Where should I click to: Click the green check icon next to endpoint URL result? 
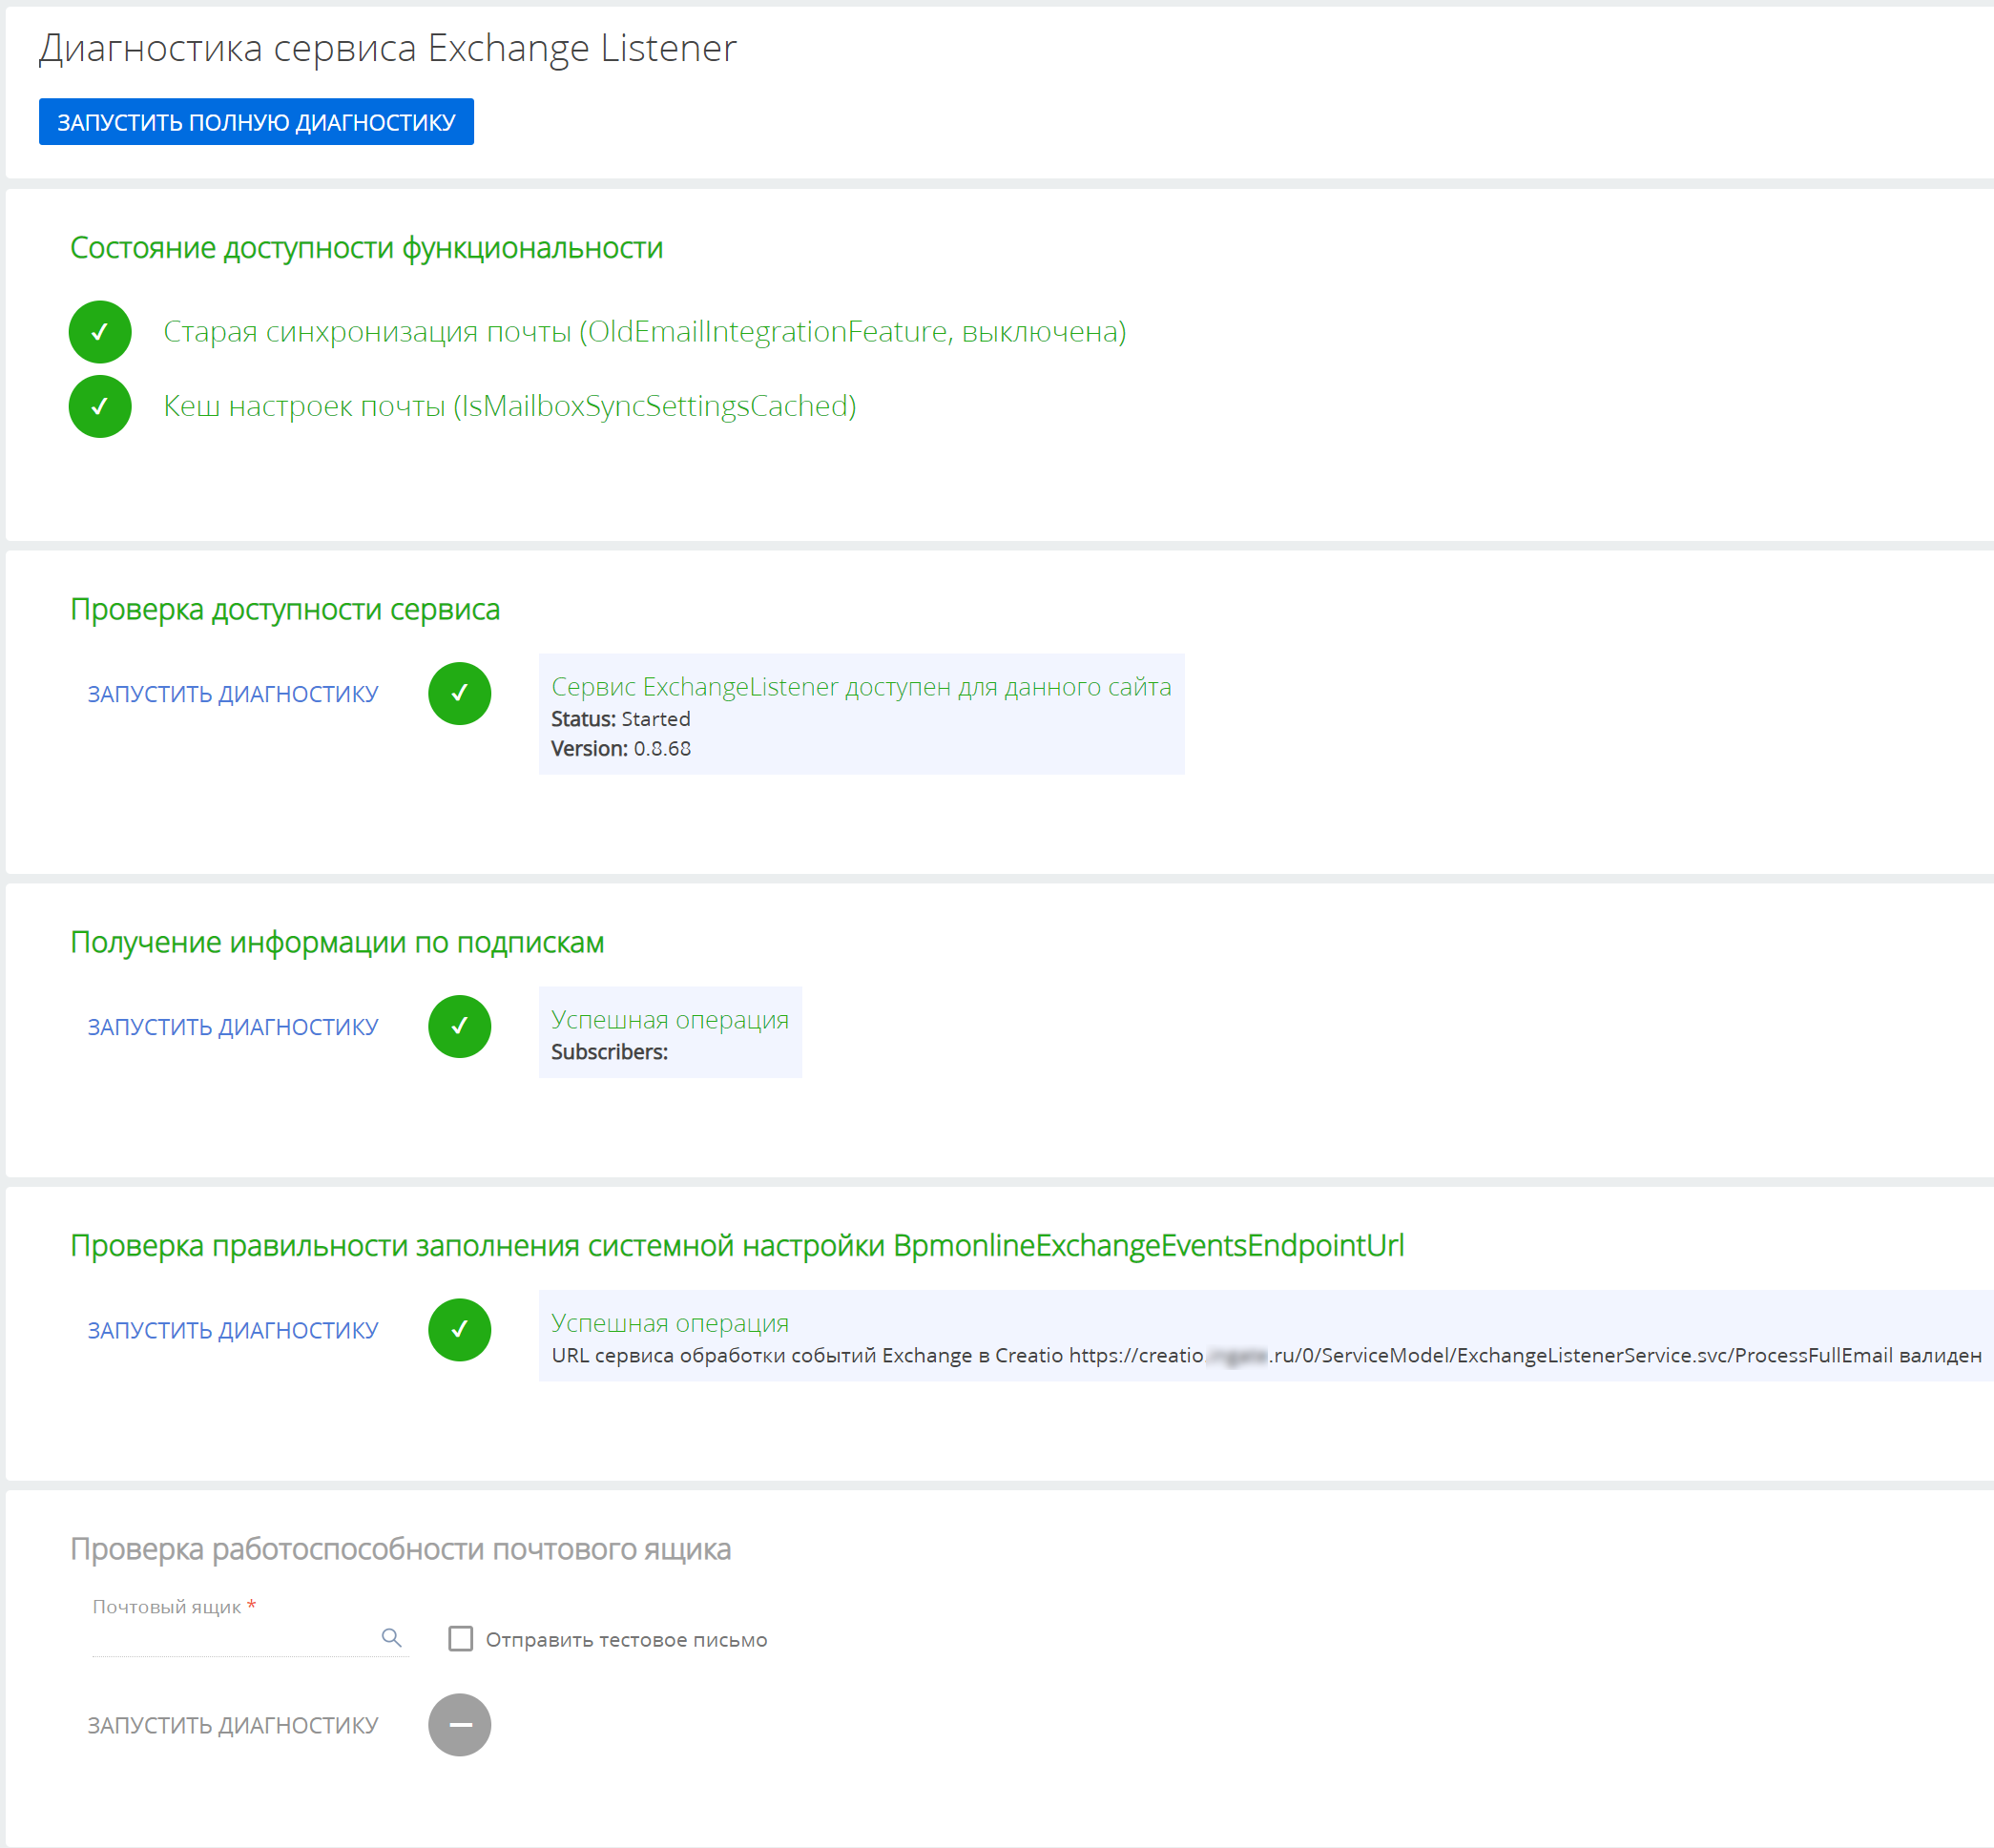(x=460, y=1330)
